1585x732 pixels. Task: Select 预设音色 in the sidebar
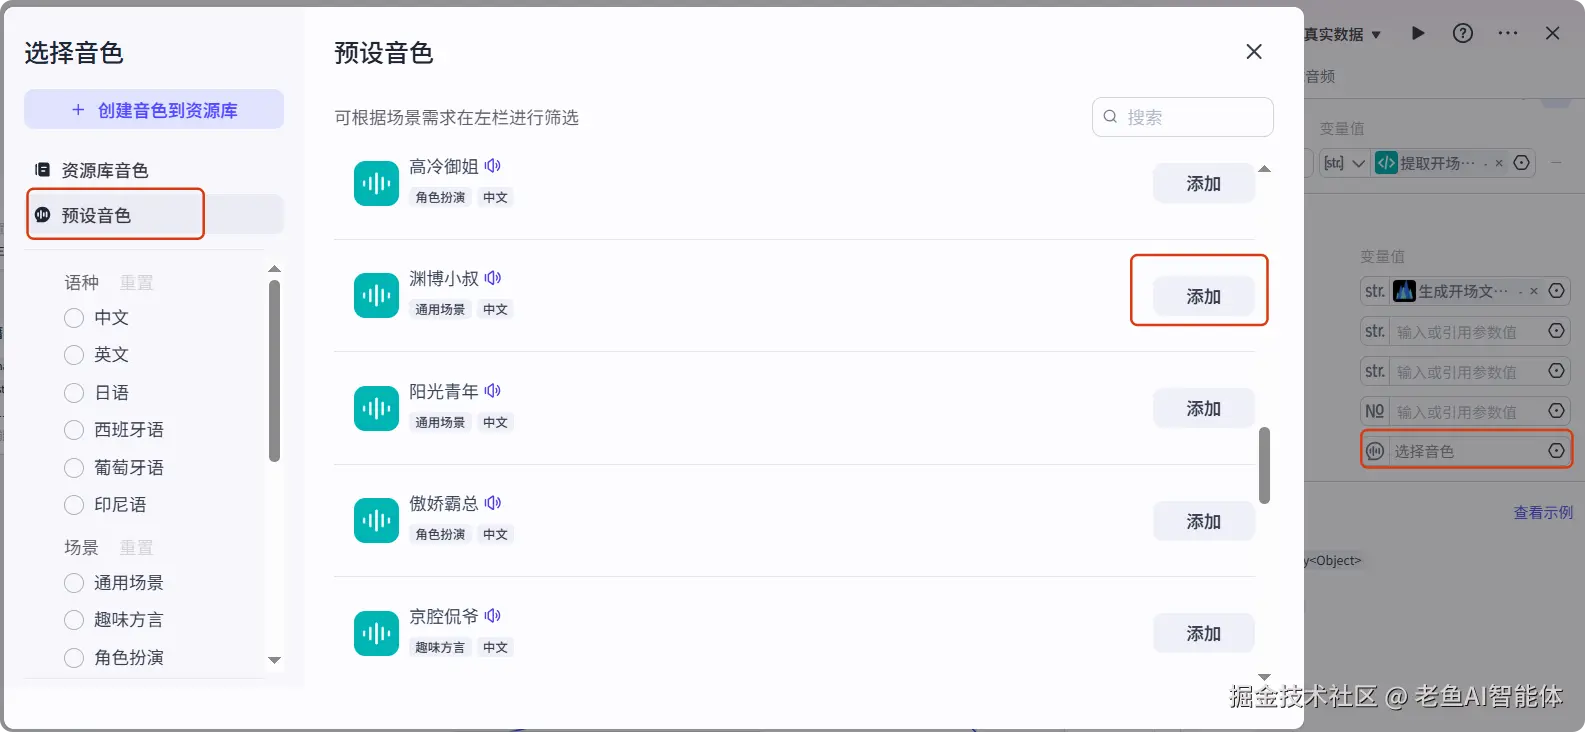pos(96,215)
